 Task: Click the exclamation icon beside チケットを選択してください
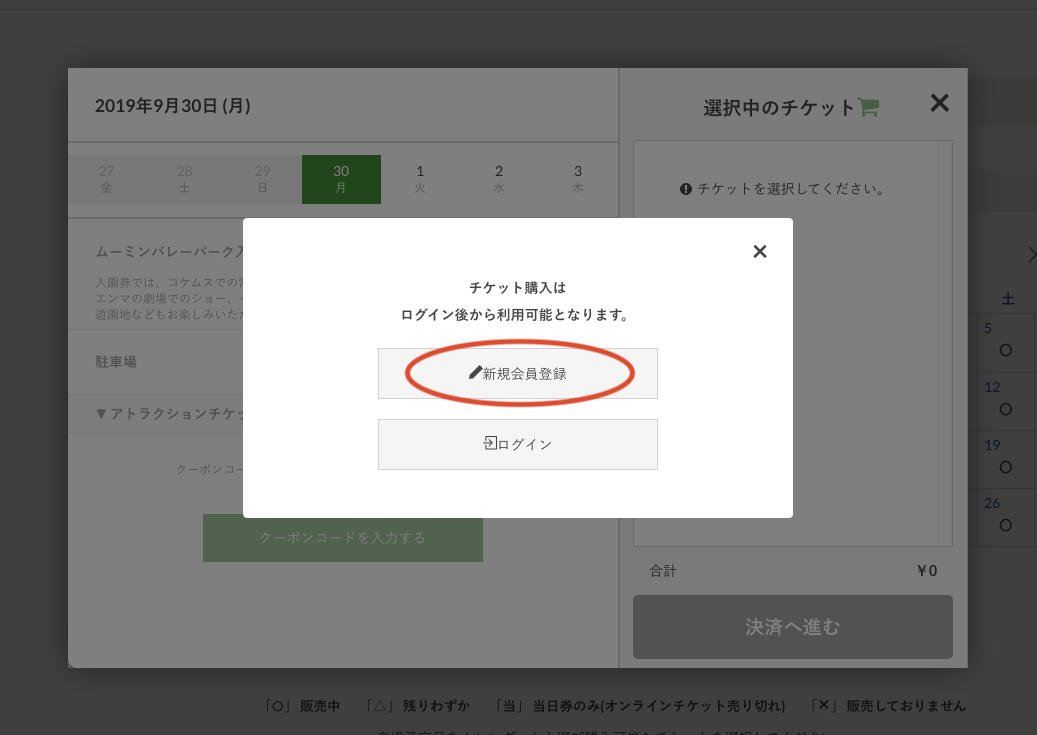click(686, 188)
